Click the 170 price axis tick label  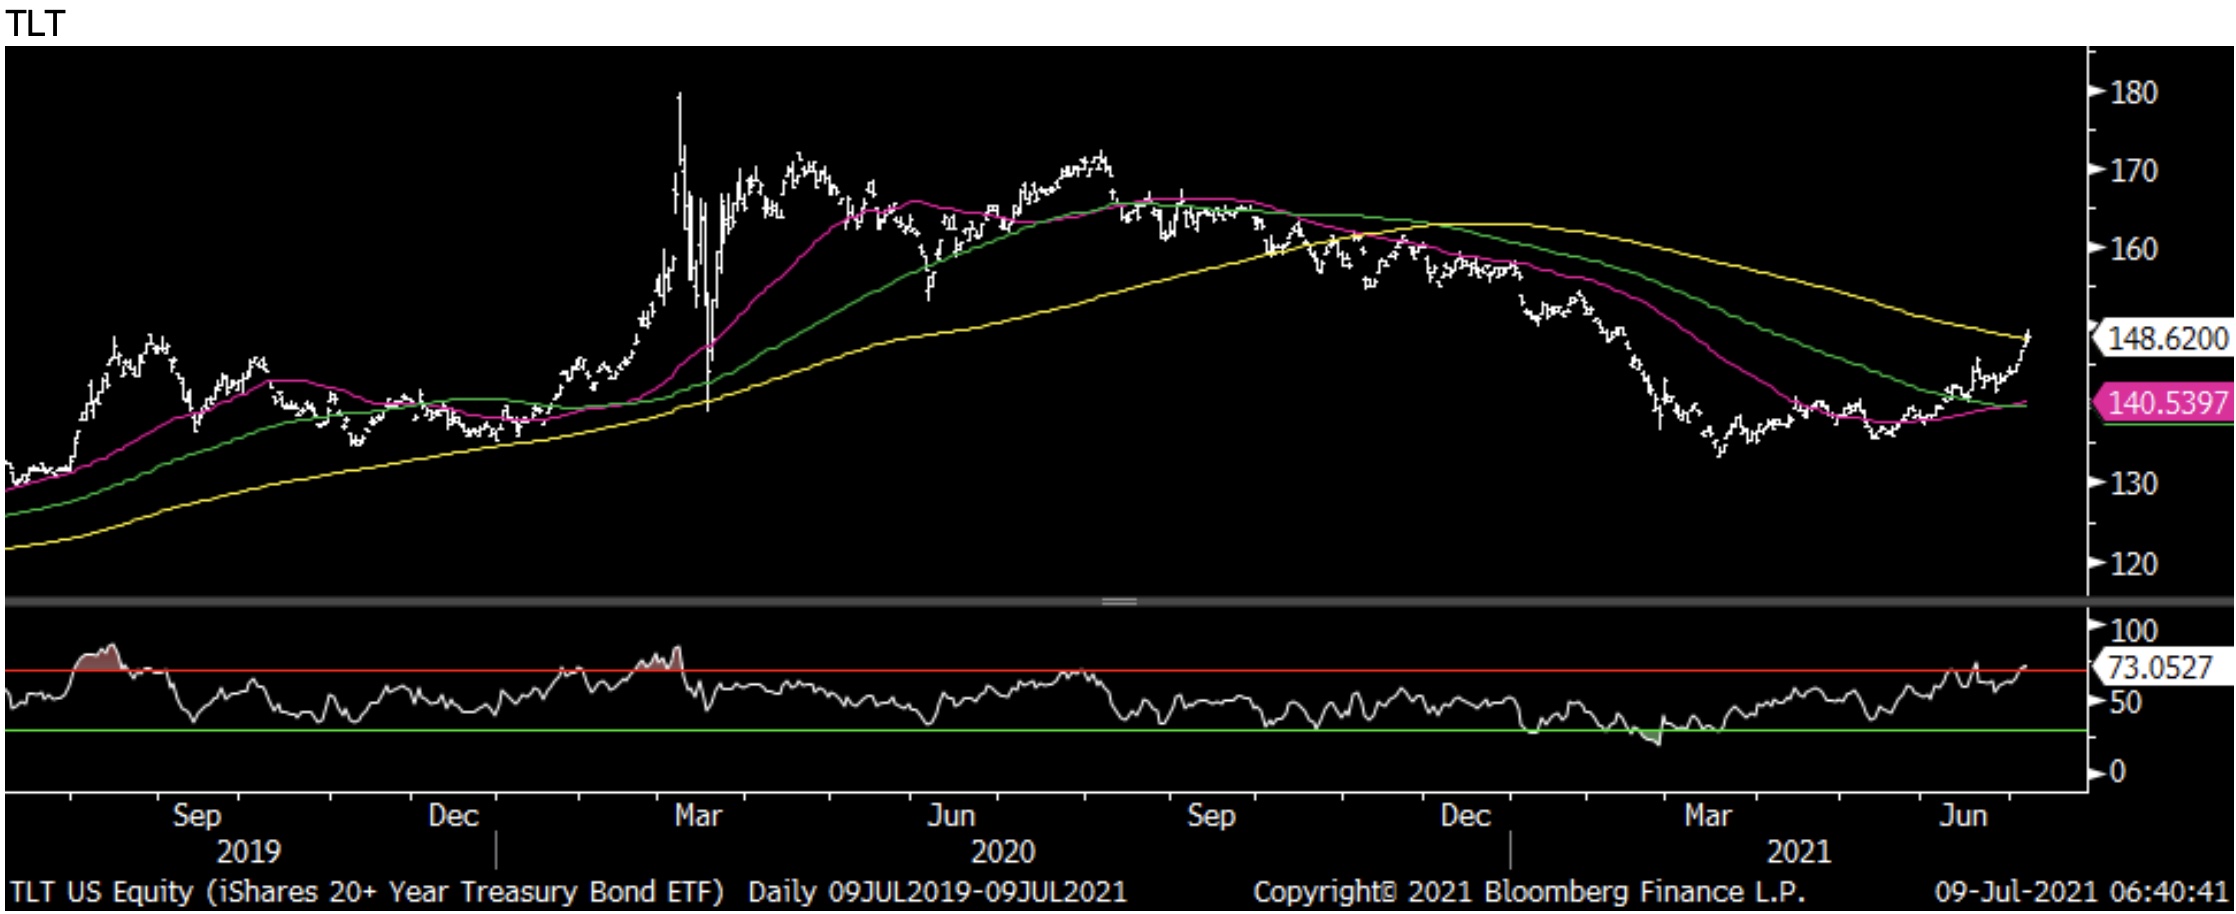tap(2134, 171)
